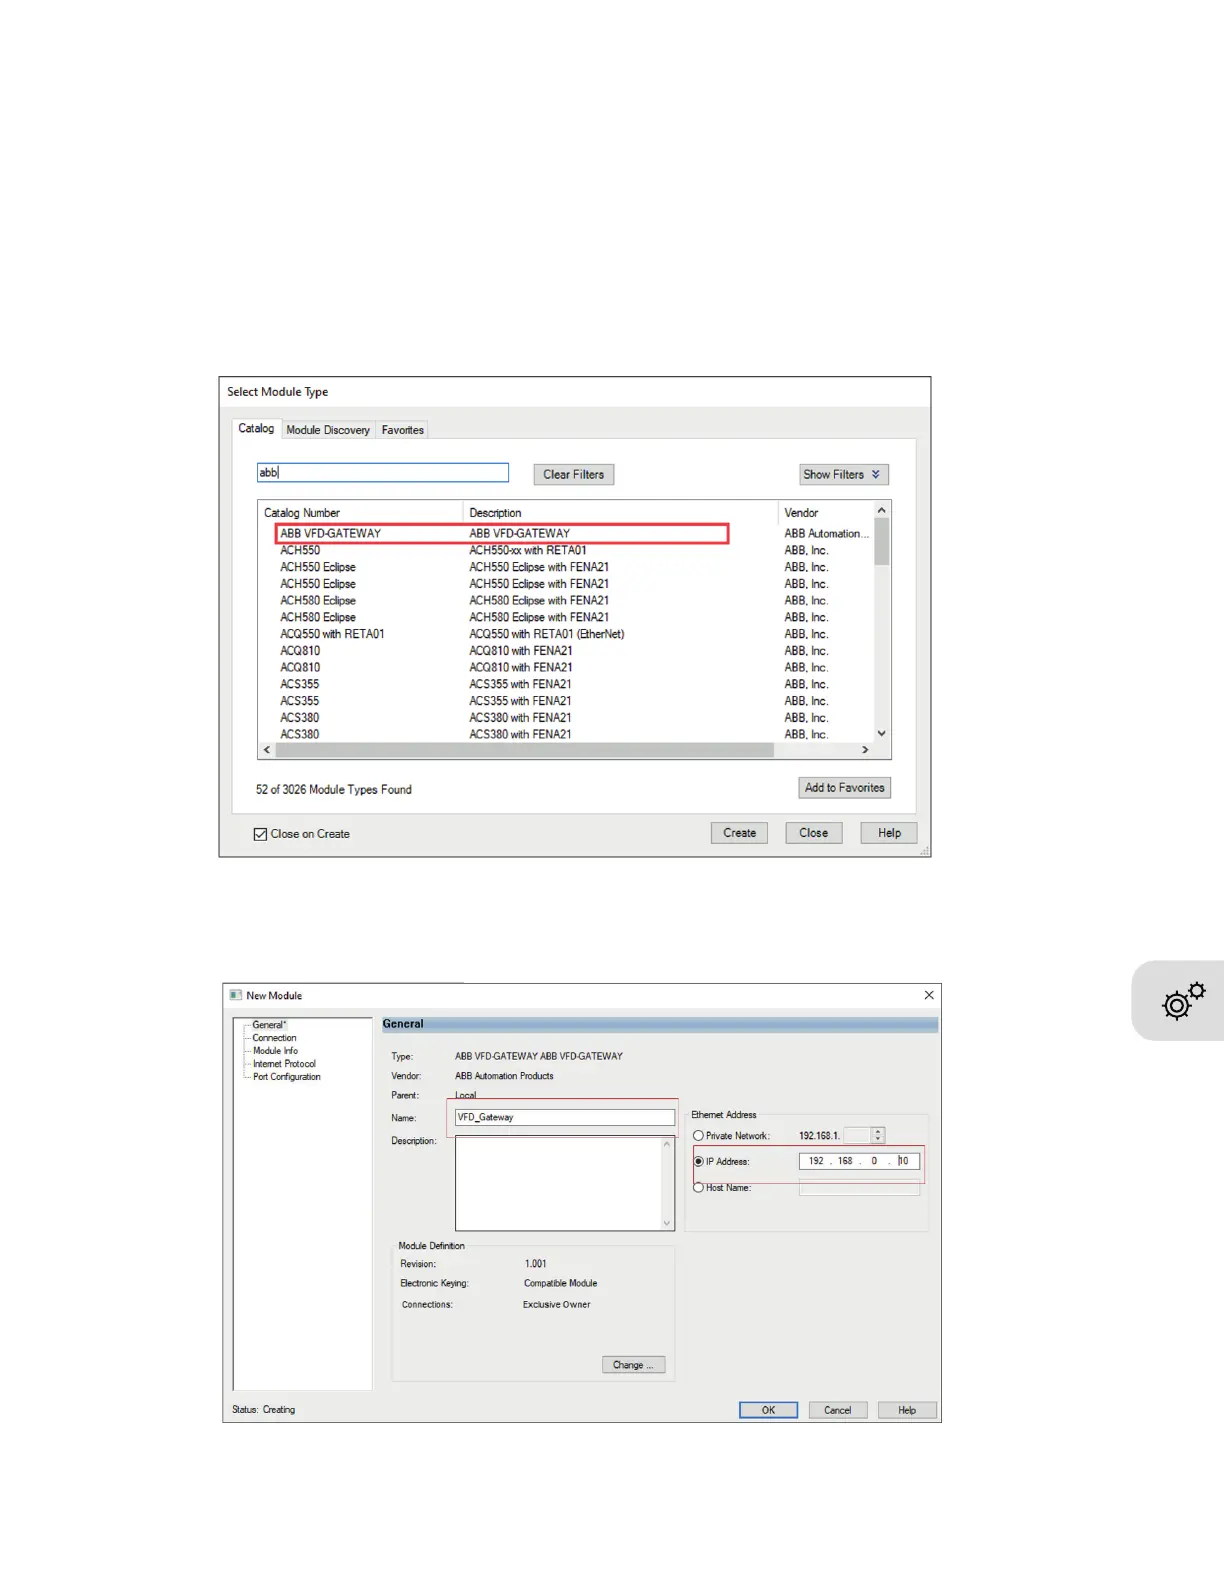Click ACQ550 with RETA01 (EtherNet) description
The height and width of the screenshot is (1584, 1224).
click(547, 634)
